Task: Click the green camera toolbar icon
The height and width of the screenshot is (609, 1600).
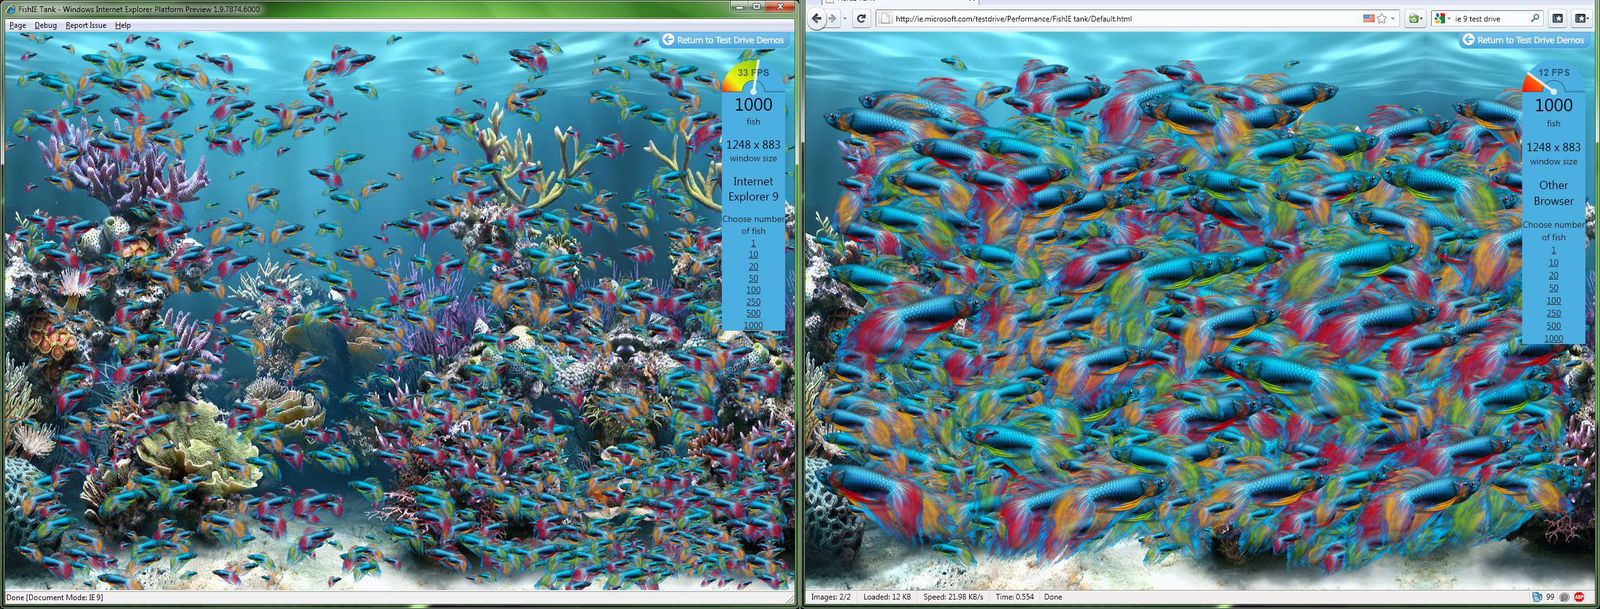Action: 1413,19
